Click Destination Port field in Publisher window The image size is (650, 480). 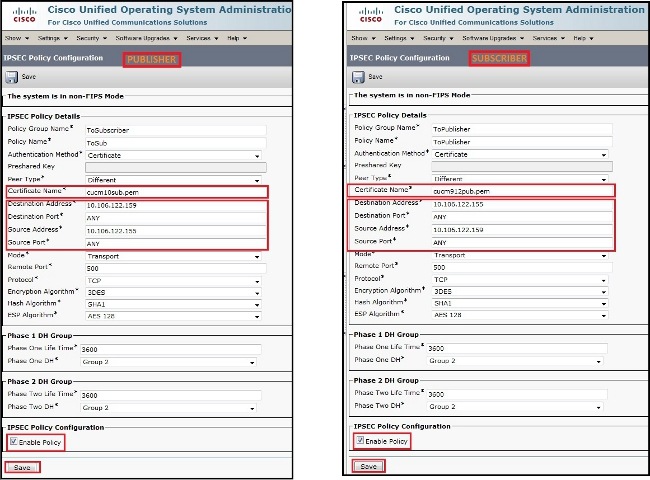pos(176,218)
